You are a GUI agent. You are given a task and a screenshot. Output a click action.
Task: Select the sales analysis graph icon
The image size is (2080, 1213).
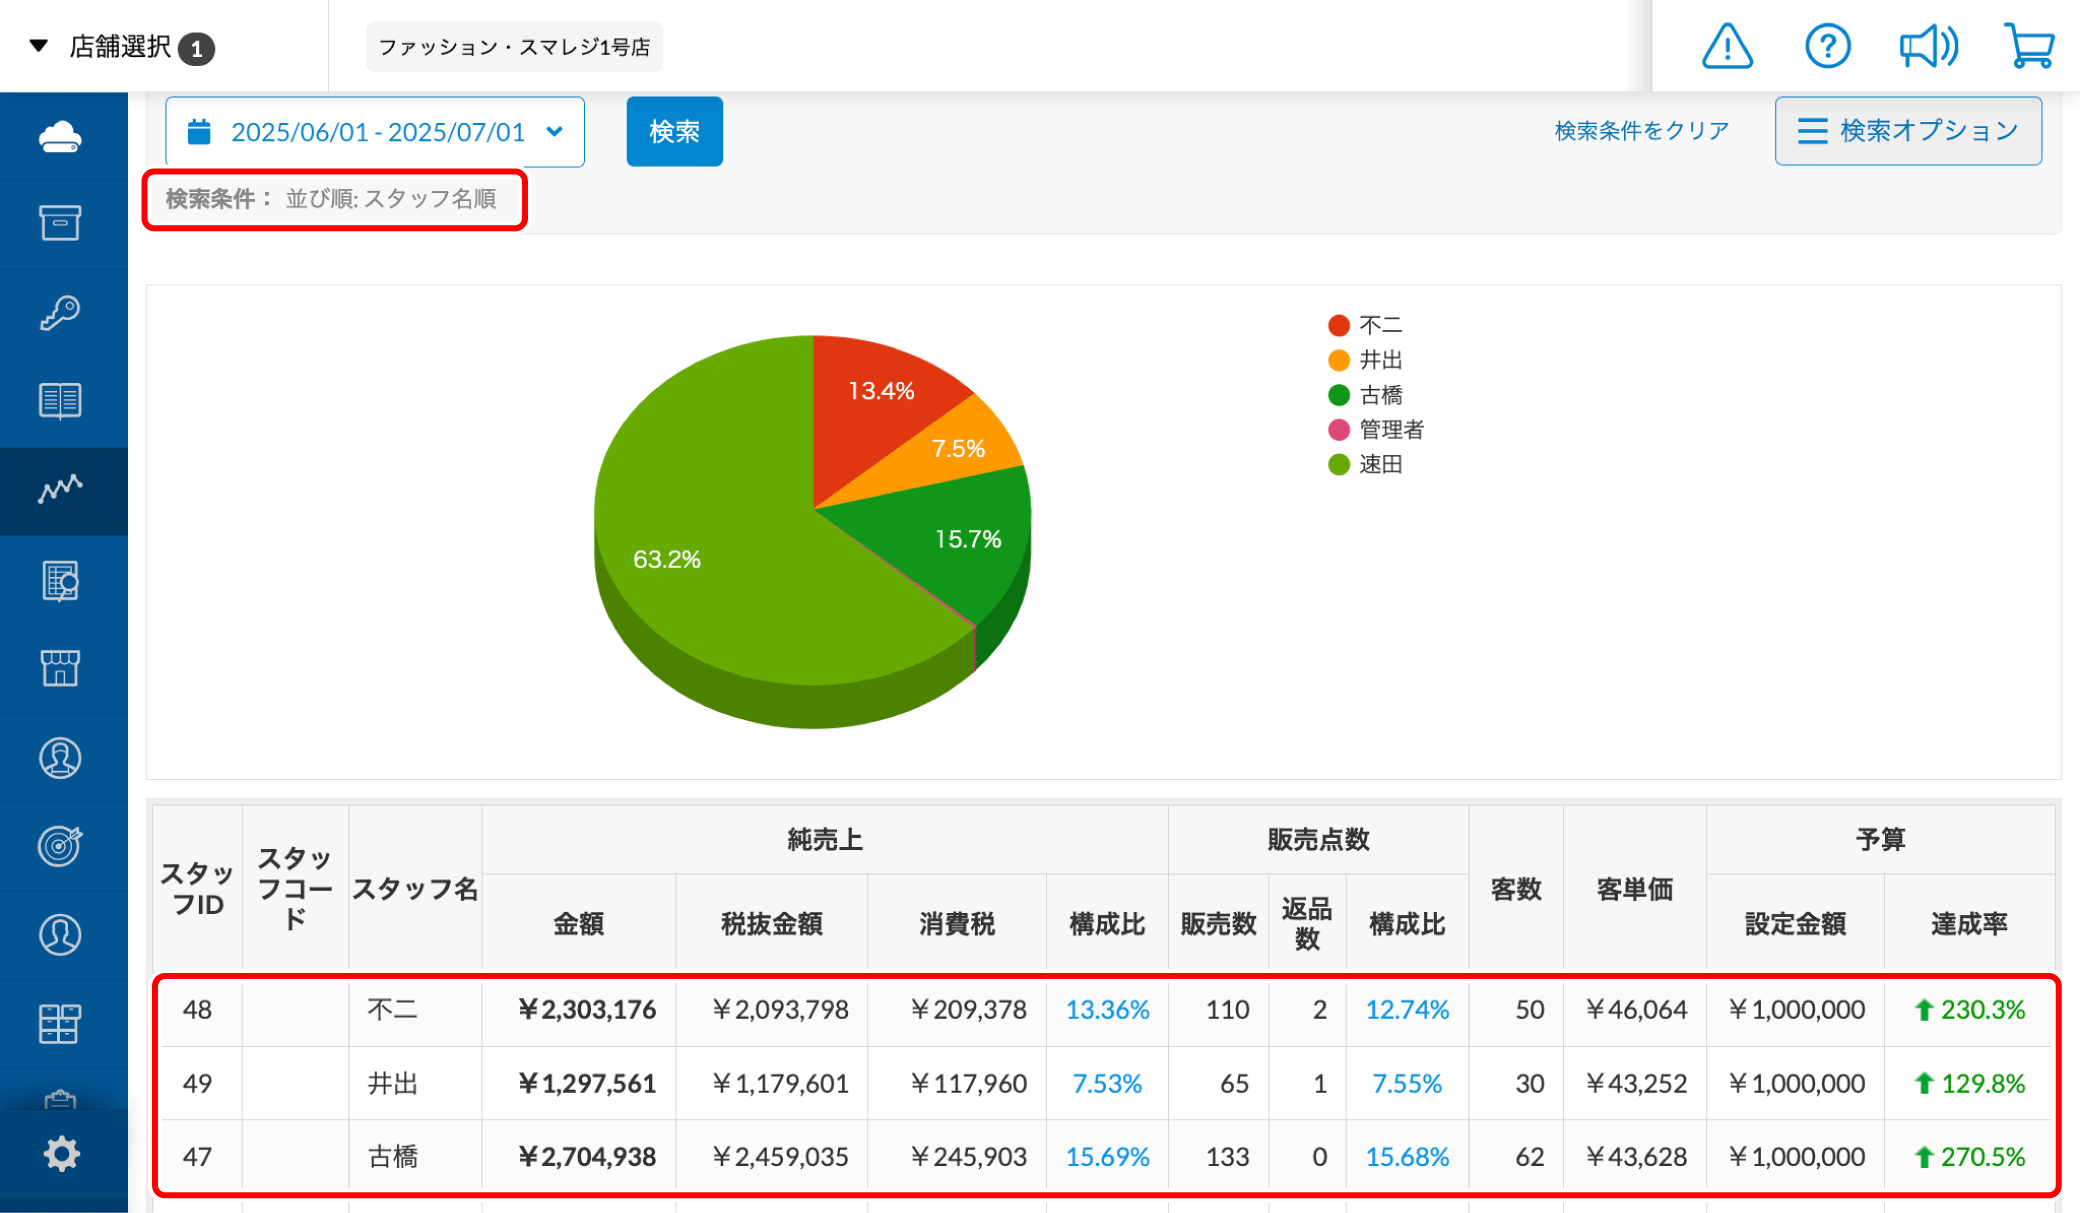(60, 489)
